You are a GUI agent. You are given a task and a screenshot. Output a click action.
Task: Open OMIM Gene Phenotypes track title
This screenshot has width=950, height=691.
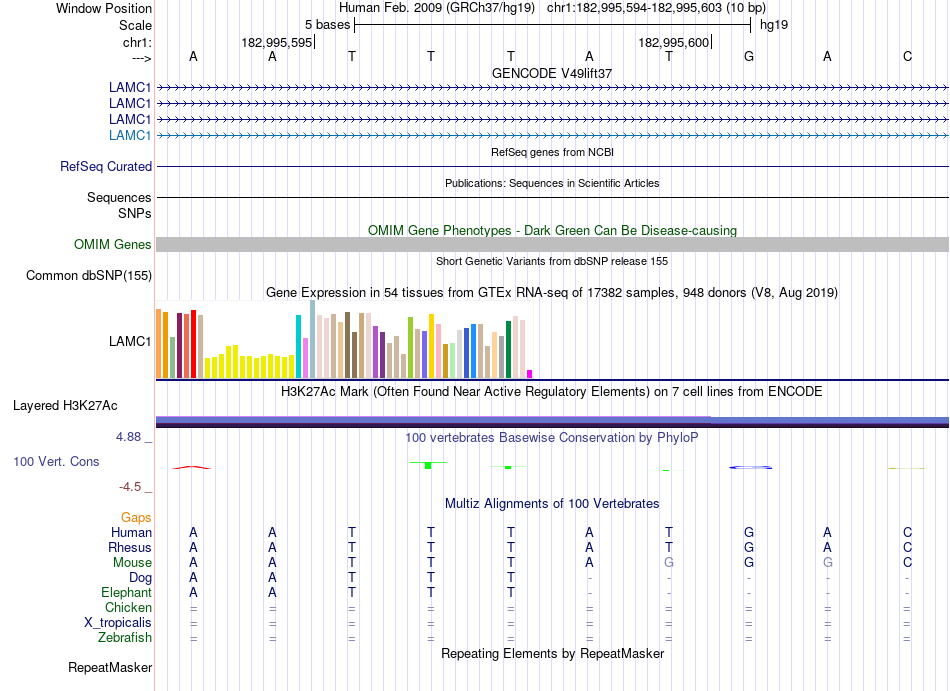552,231
